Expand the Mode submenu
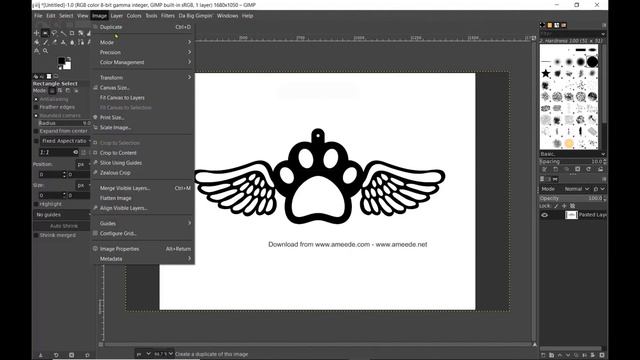The height and width of the screenshot is (360, 640). coord(144,42)
